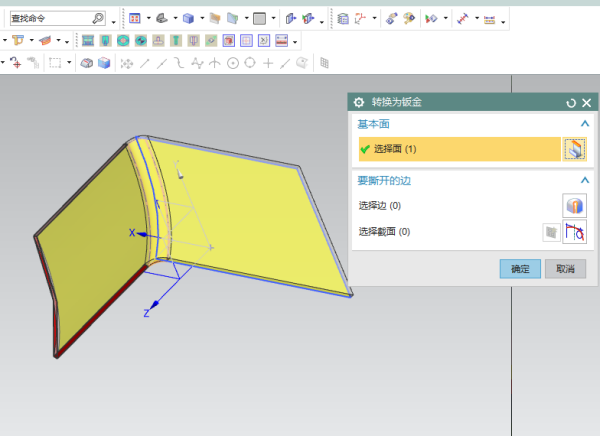The height and width of the screenshot is (436, 600).
Task: Close the 转换为钣金 dialog
Action: pyautogui.click(x=587, y=102)
